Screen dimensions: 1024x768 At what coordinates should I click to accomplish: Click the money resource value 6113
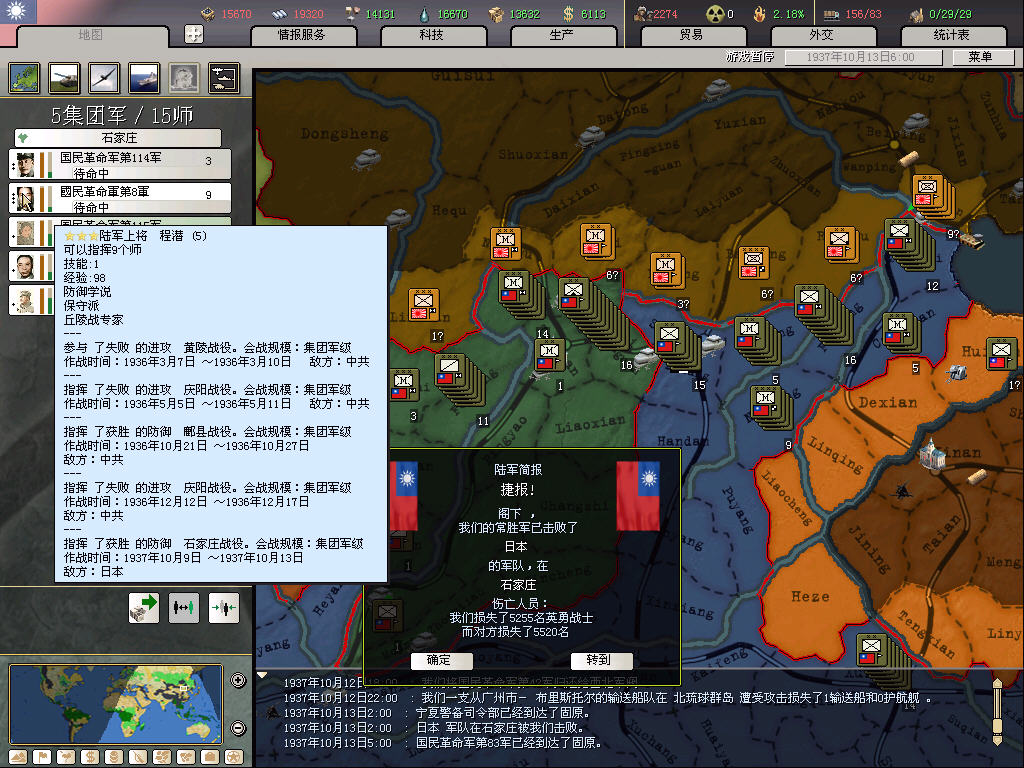[x=594, y=14]
